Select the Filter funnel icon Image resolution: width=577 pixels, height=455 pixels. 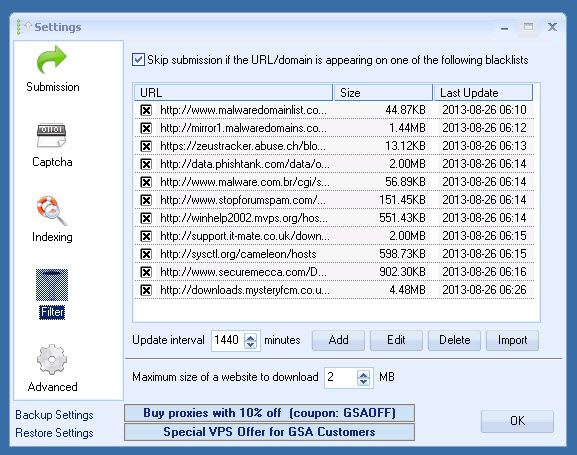[52, 285]
